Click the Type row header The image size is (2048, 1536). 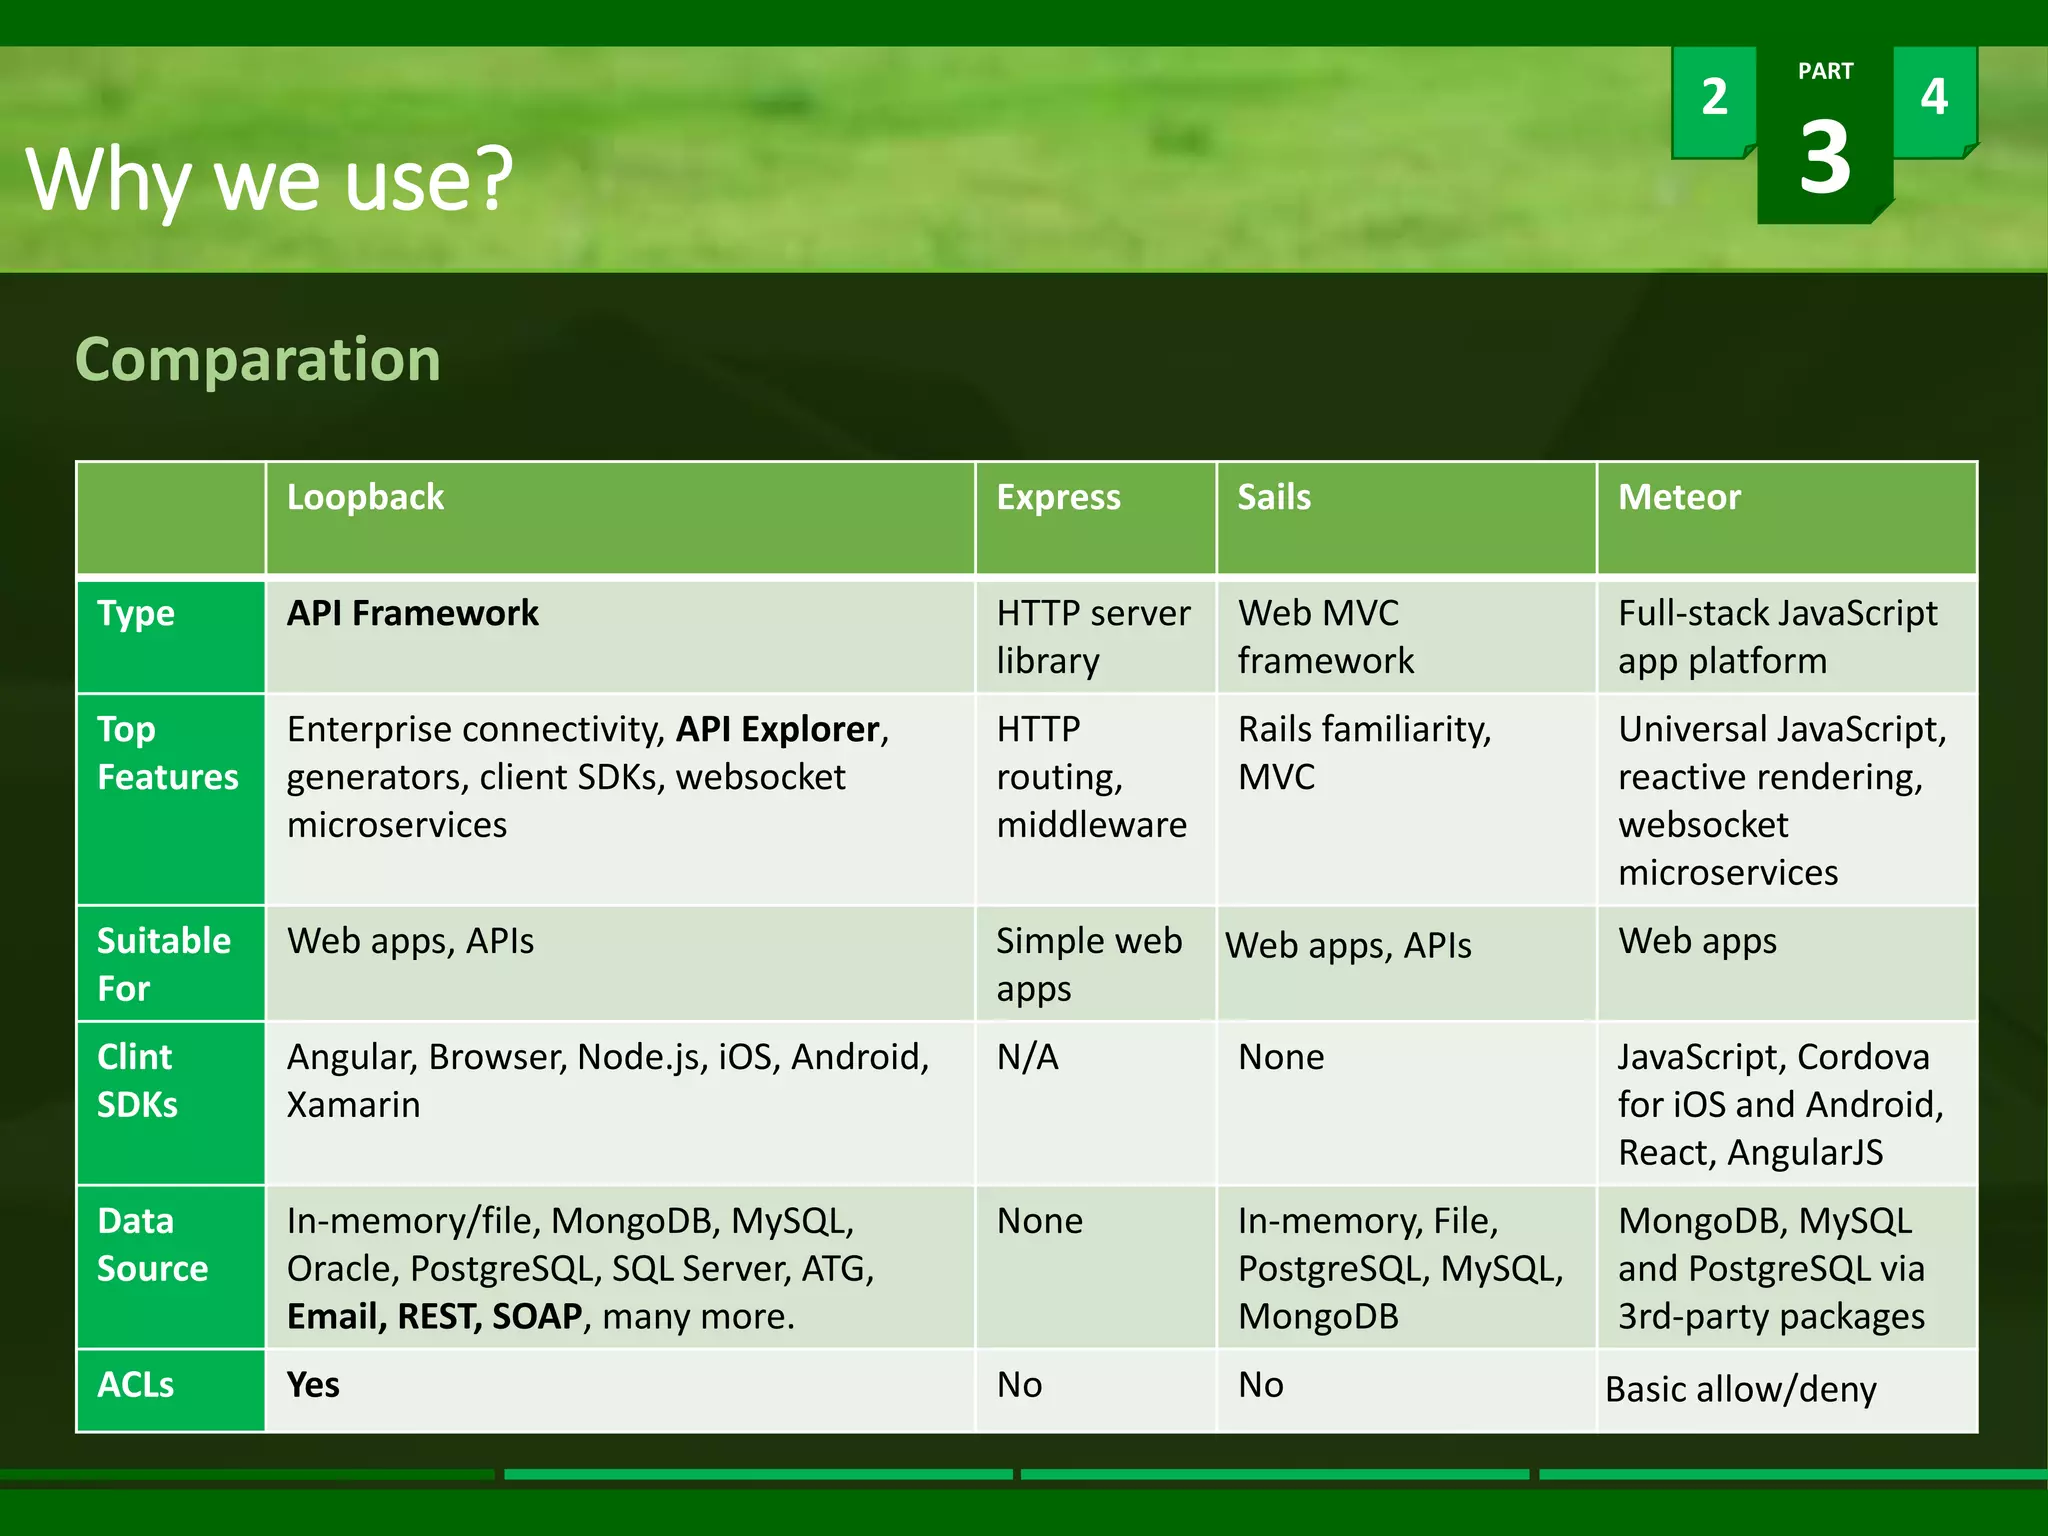171,636
